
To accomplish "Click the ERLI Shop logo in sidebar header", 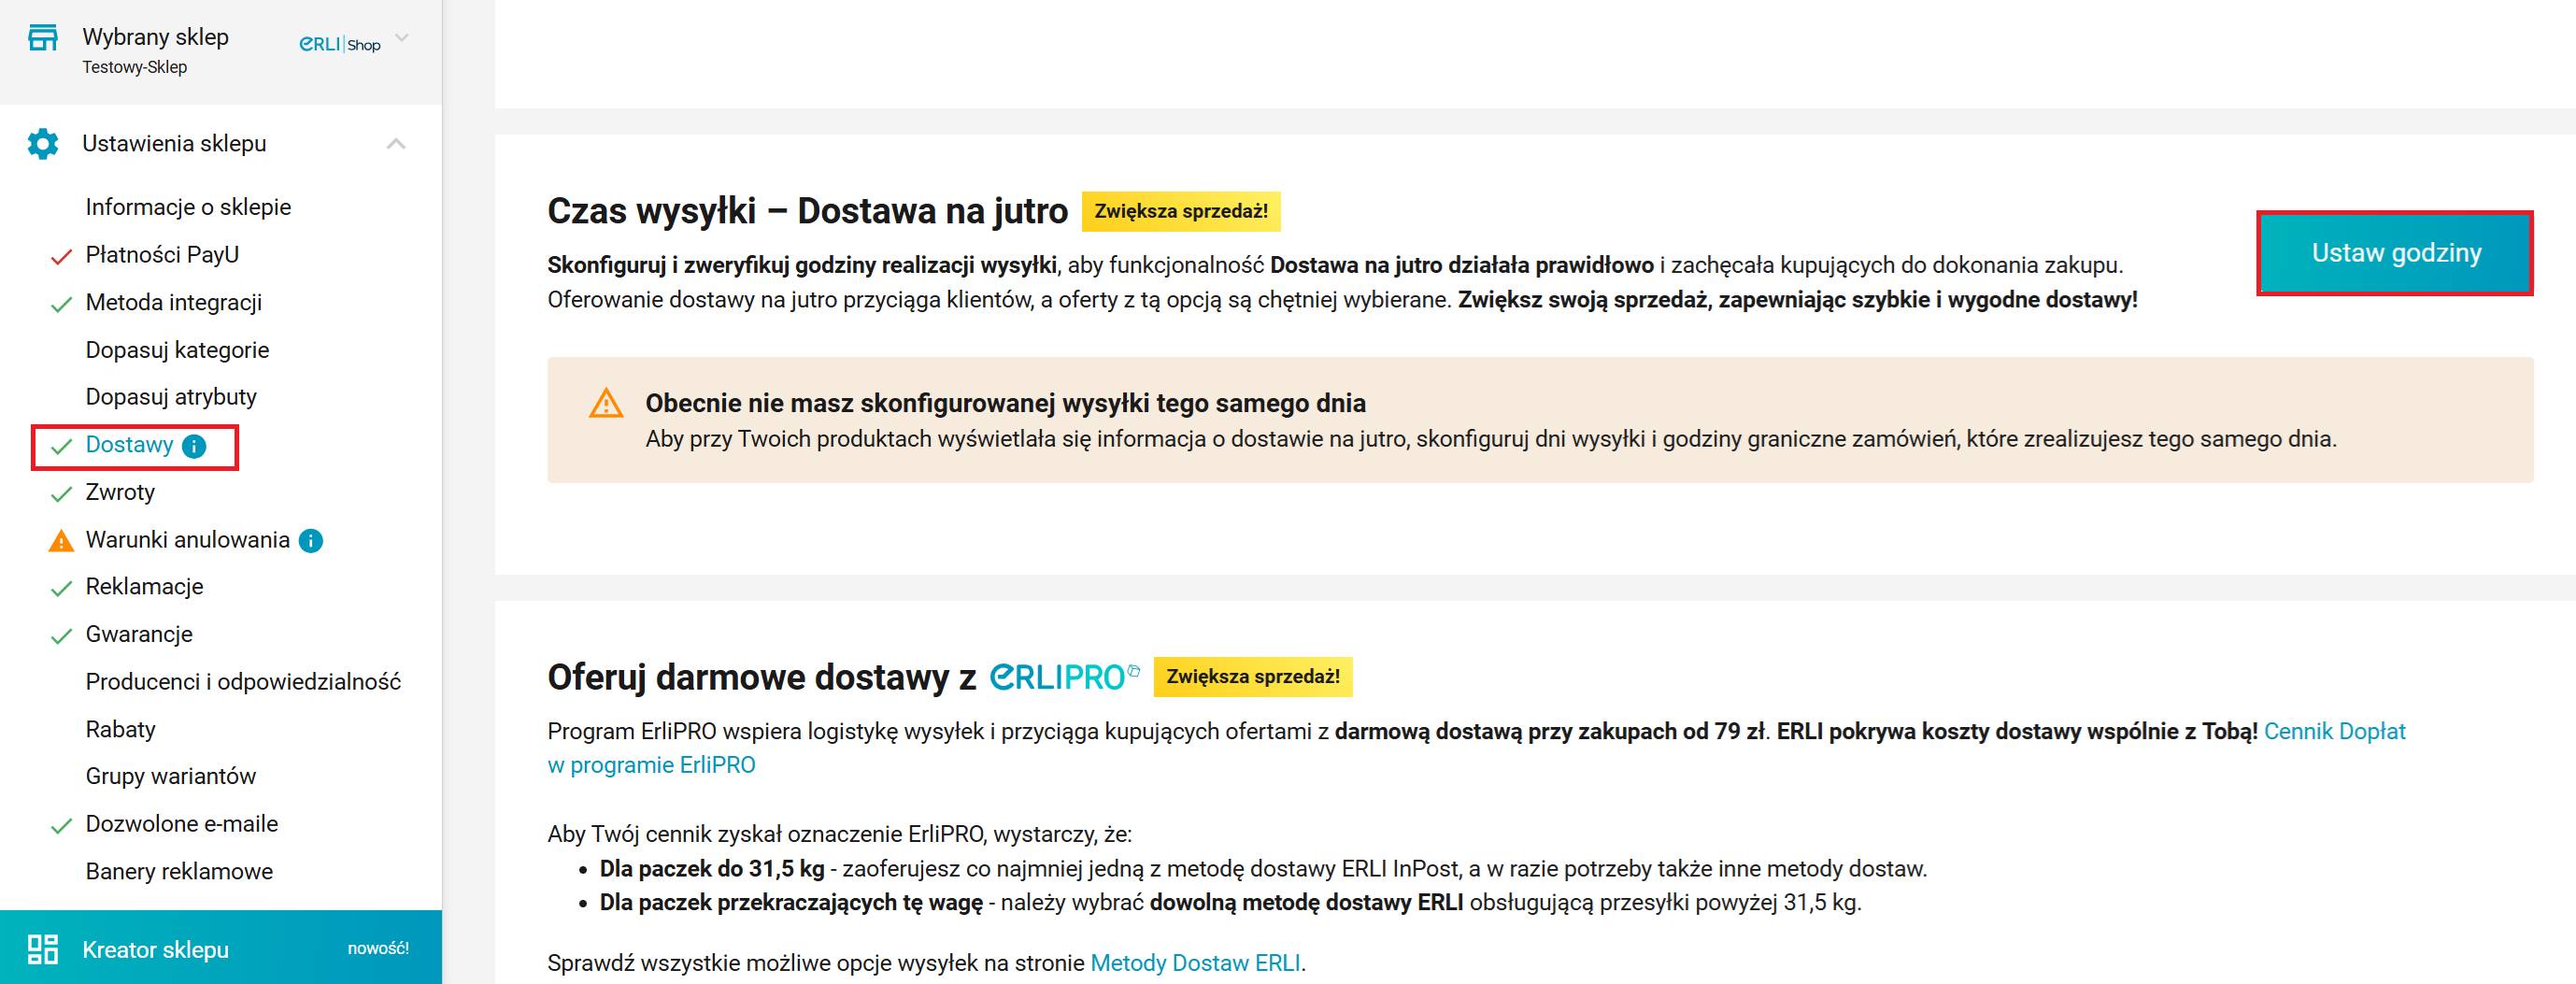I will coord(340,44).
